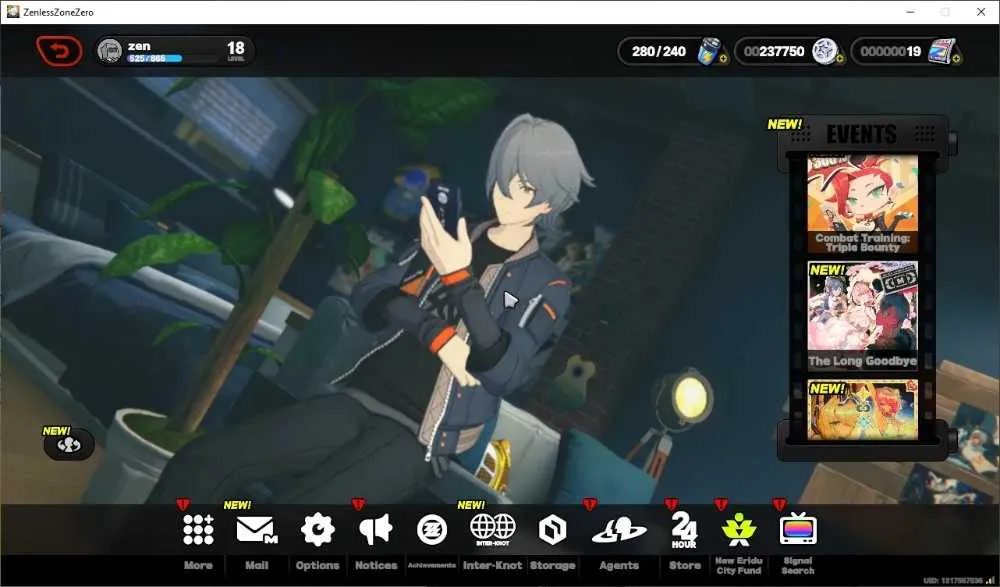Add battery charge with plus icon

coord(723,59)
